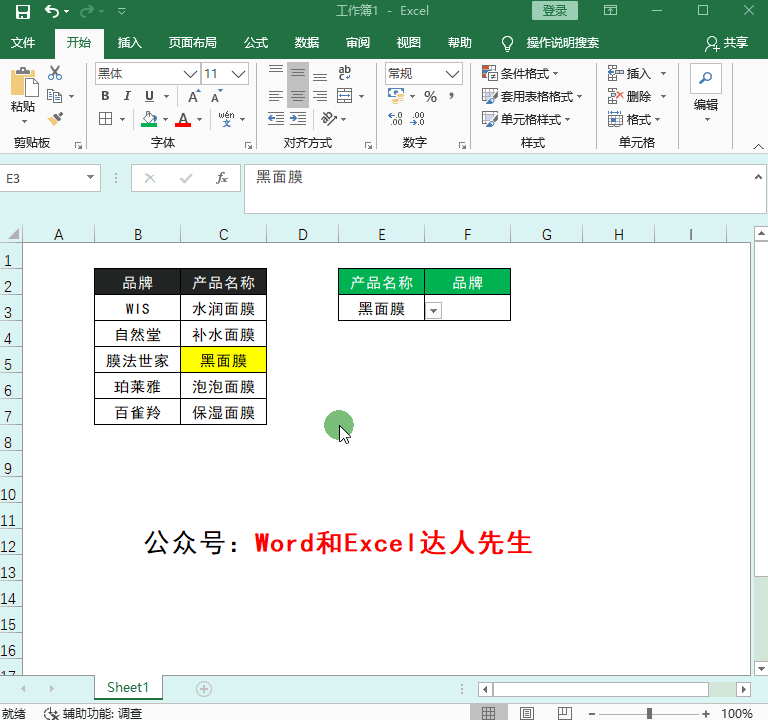
Task: Switch to the 公式 tab
Action: [256, 43]
